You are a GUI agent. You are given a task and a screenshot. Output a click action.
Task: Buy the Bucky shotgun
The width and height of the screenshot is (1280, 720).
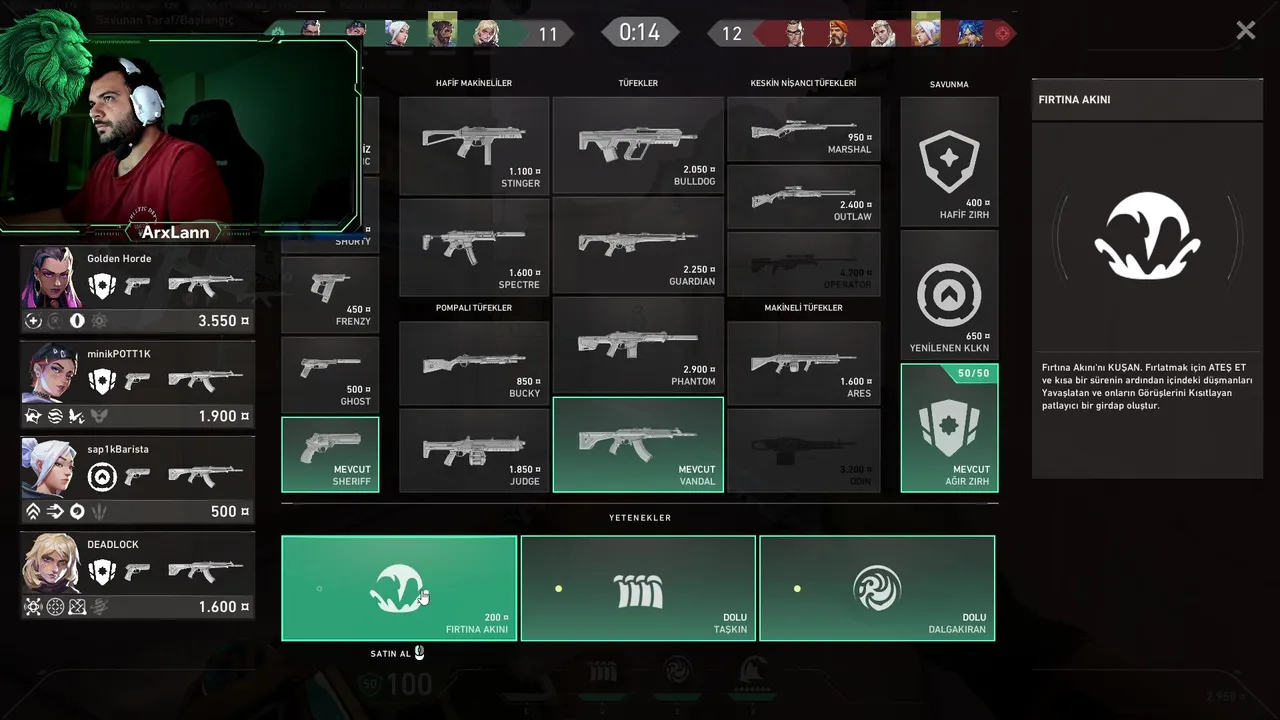click(x=474, y=363)
